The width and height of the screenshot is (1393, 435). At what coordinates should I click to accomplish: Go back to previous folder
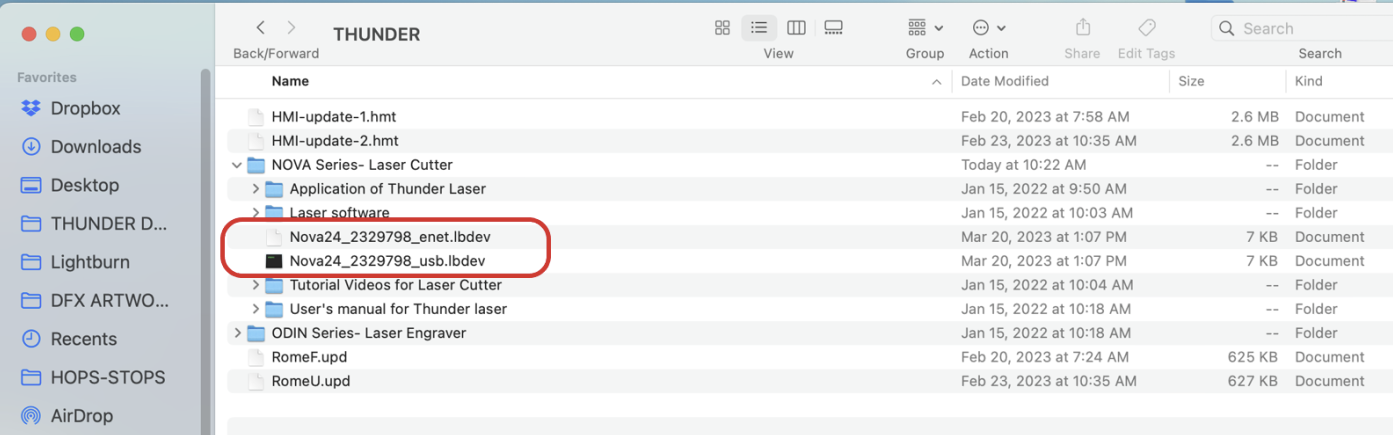261,28
